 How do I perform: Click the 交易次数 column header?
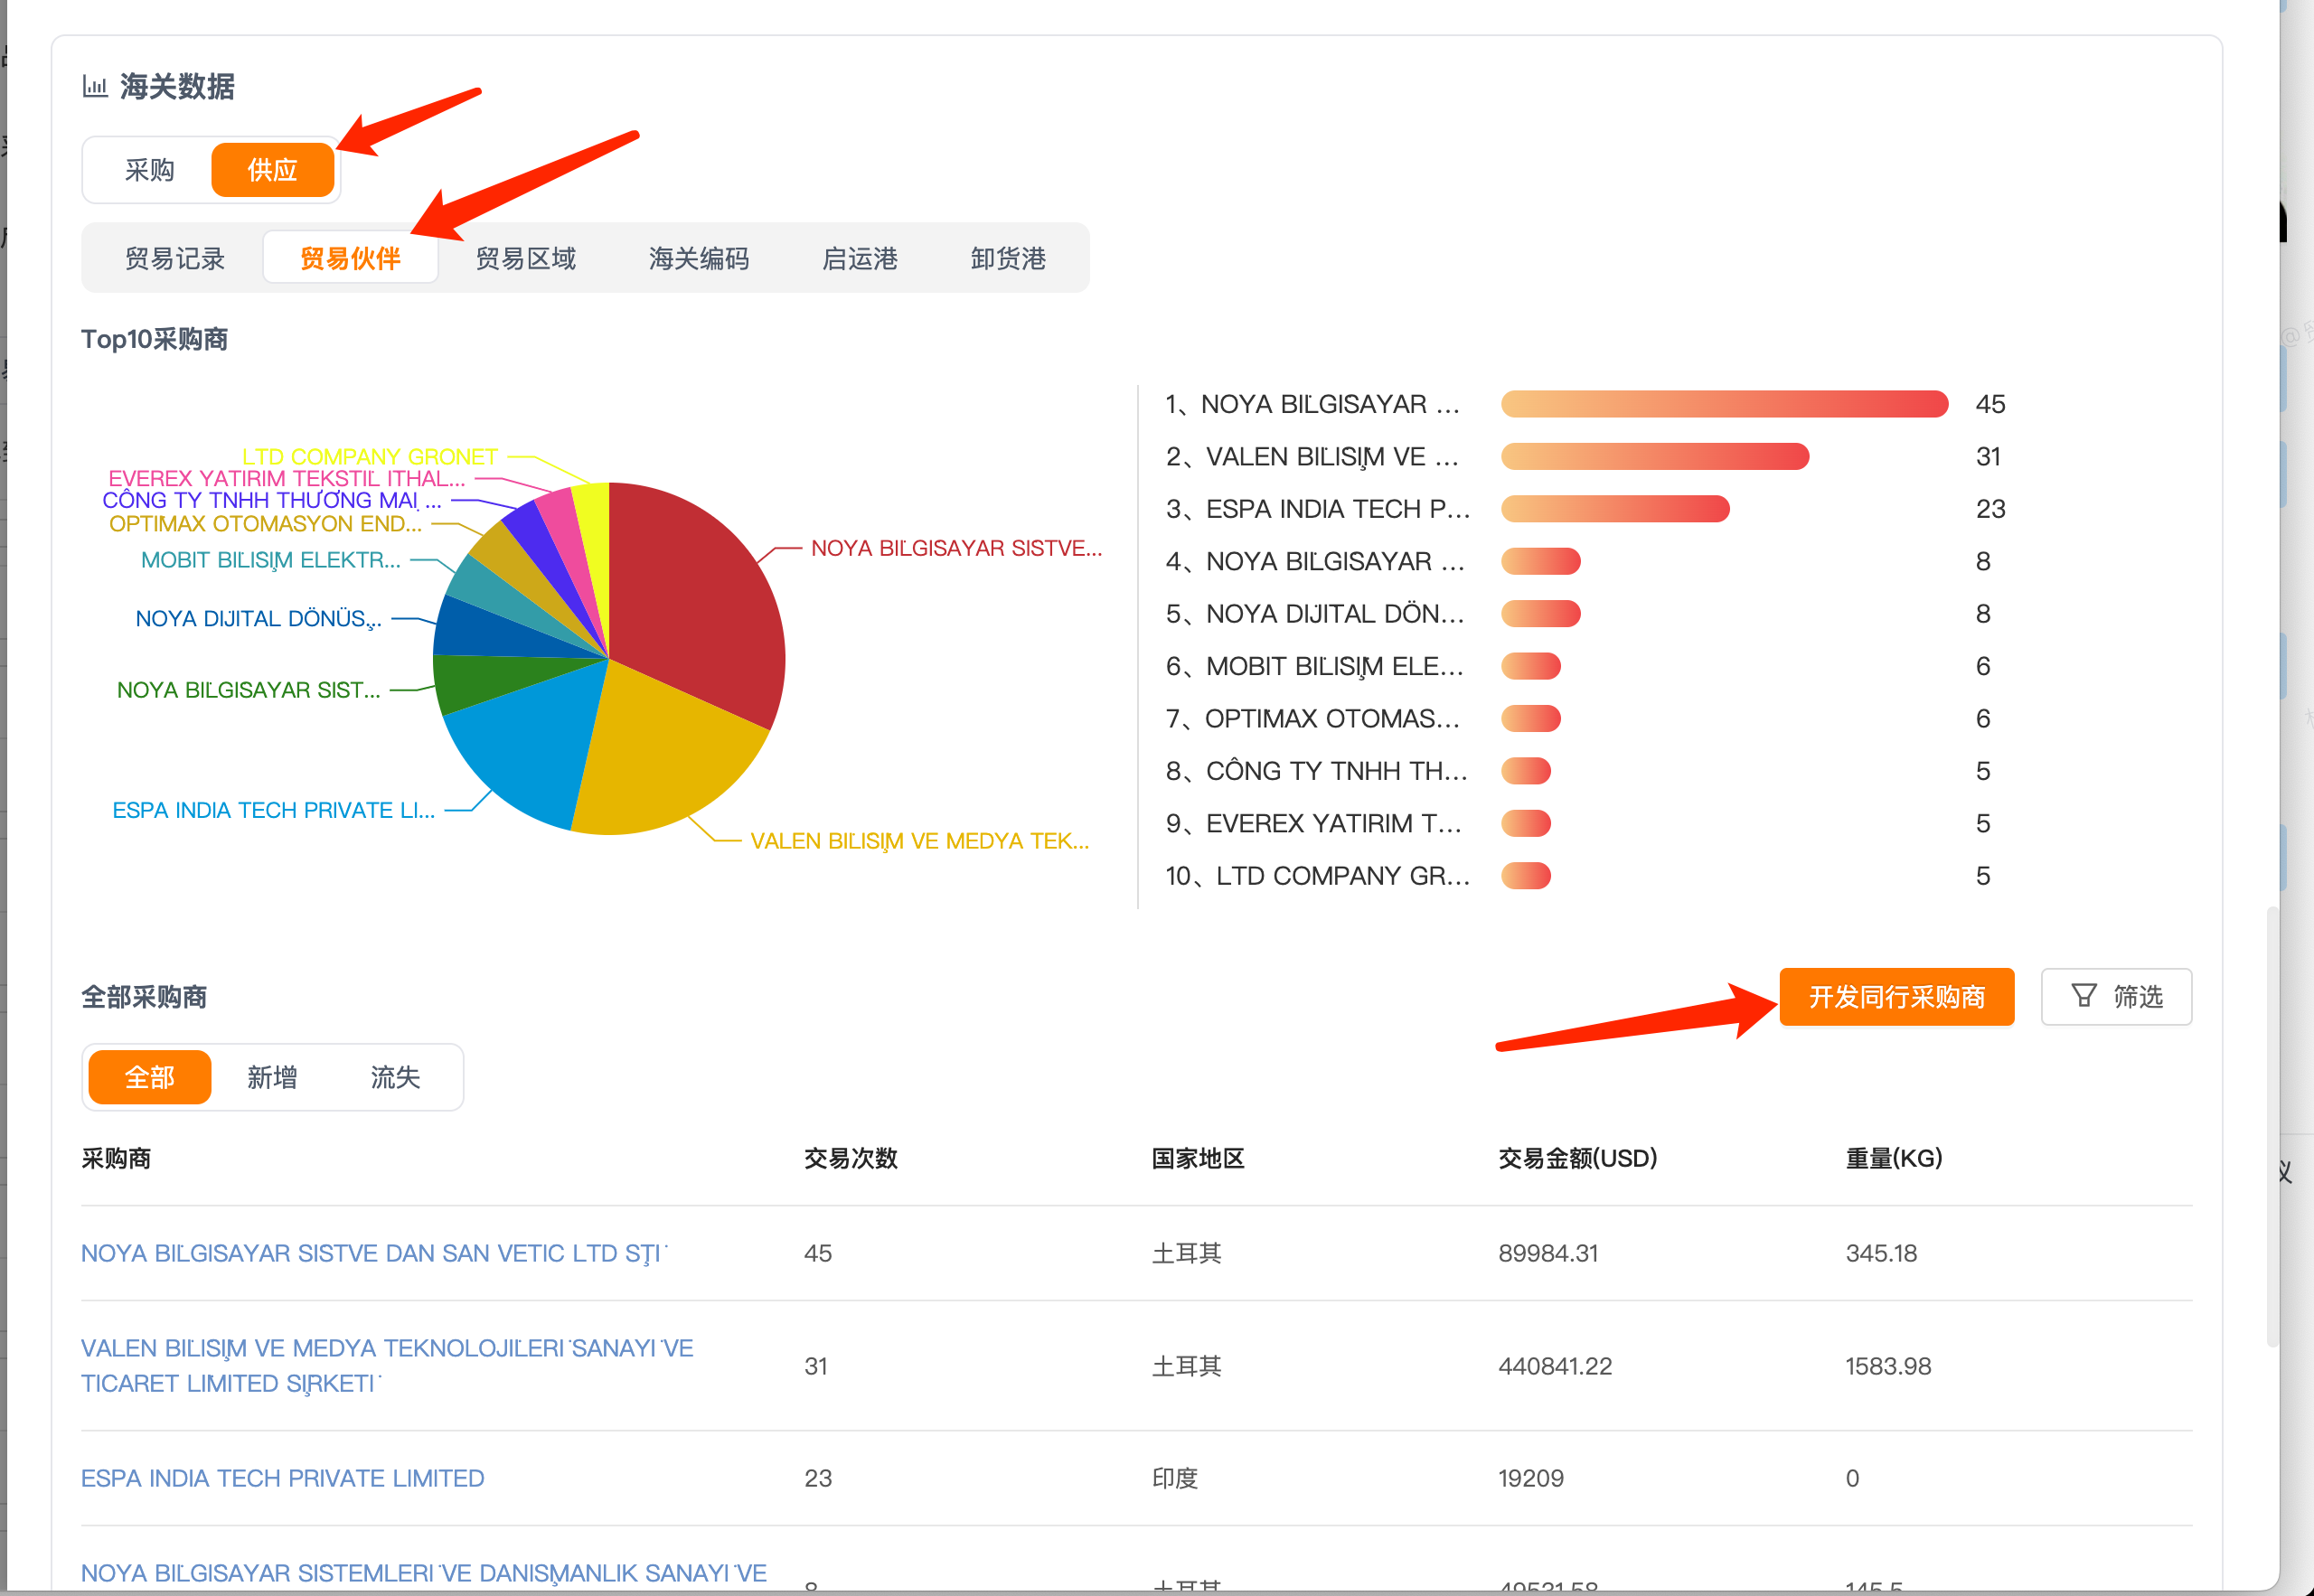pos(851,1158)
